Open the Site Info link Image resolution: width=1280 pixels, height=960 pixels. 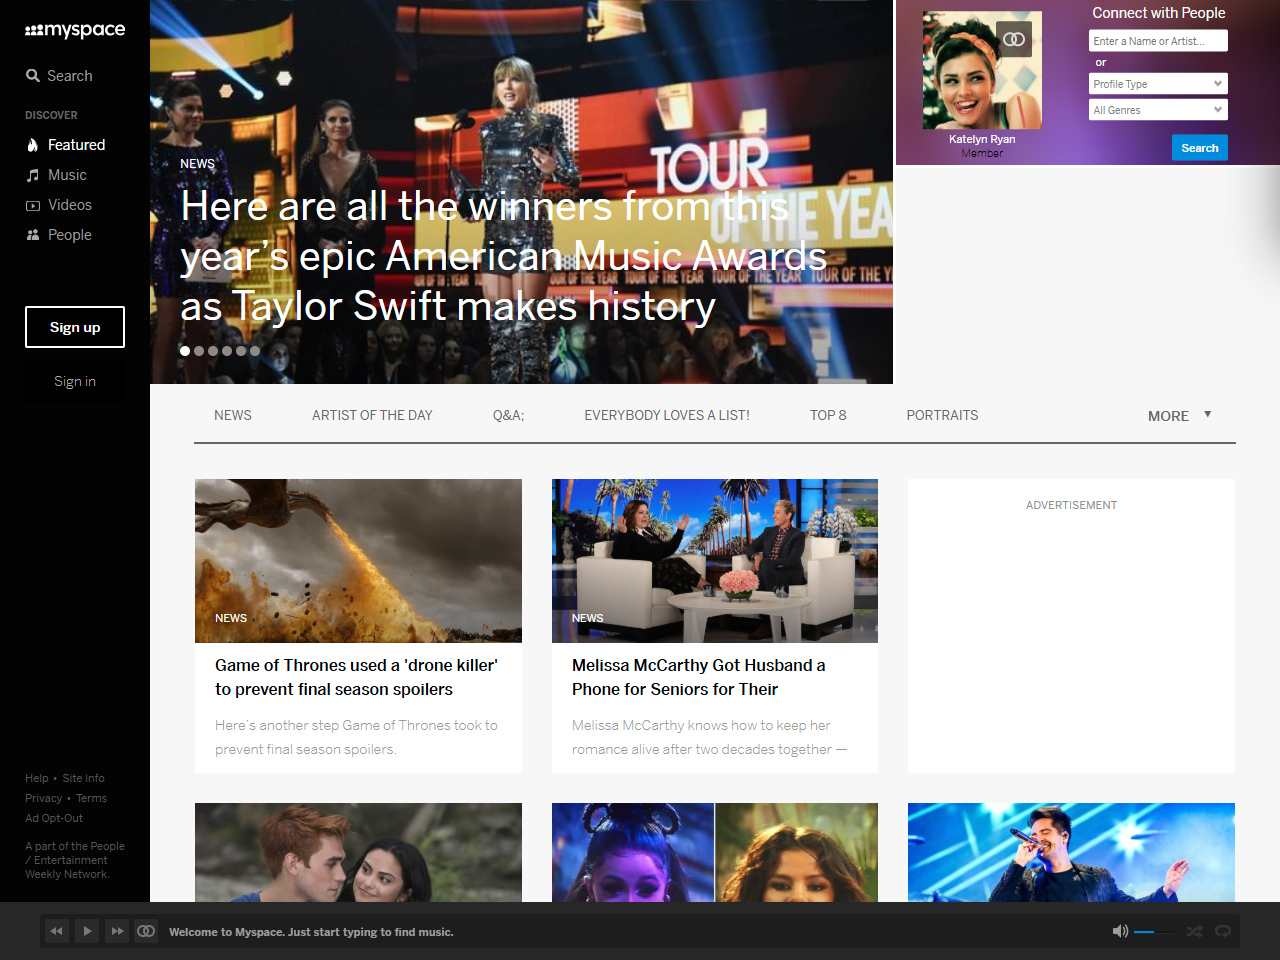click(83, 778)
